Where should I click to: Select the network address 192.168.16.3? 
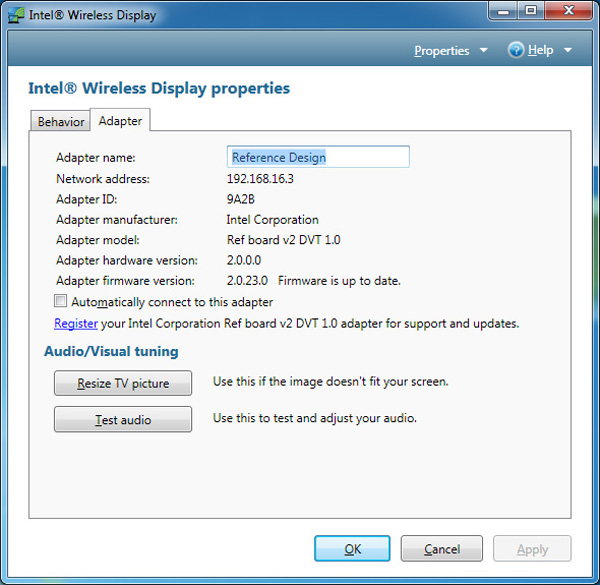[260, 179]
